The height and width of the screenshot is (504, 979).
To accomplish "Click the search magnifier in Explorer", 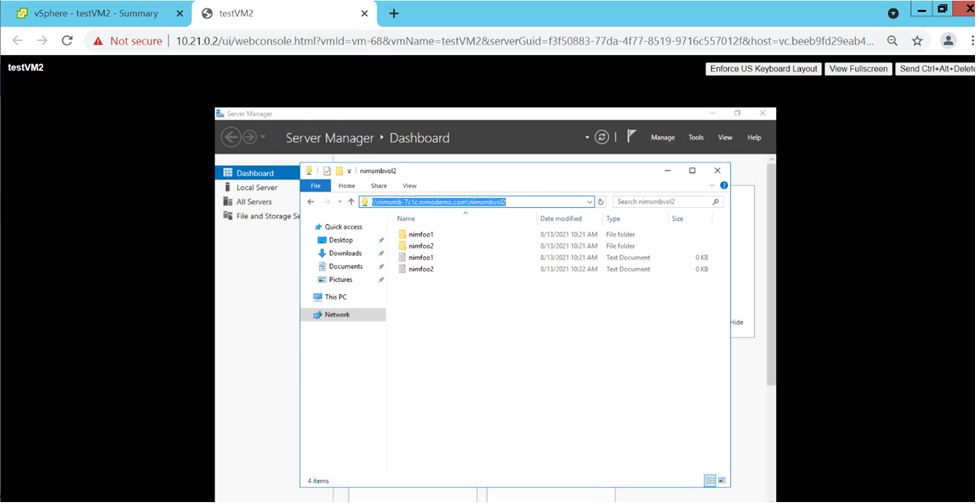I will coord(716,202).
